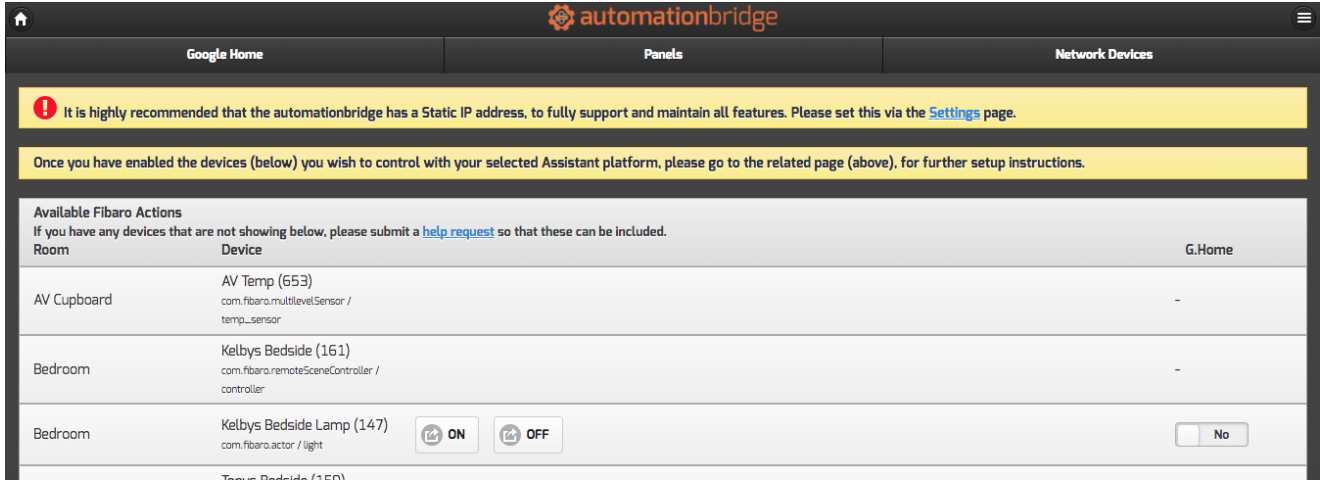1324x482 pixels.
Task: Click the red warning exclamation icon
Action: click(x=45, y=109)
